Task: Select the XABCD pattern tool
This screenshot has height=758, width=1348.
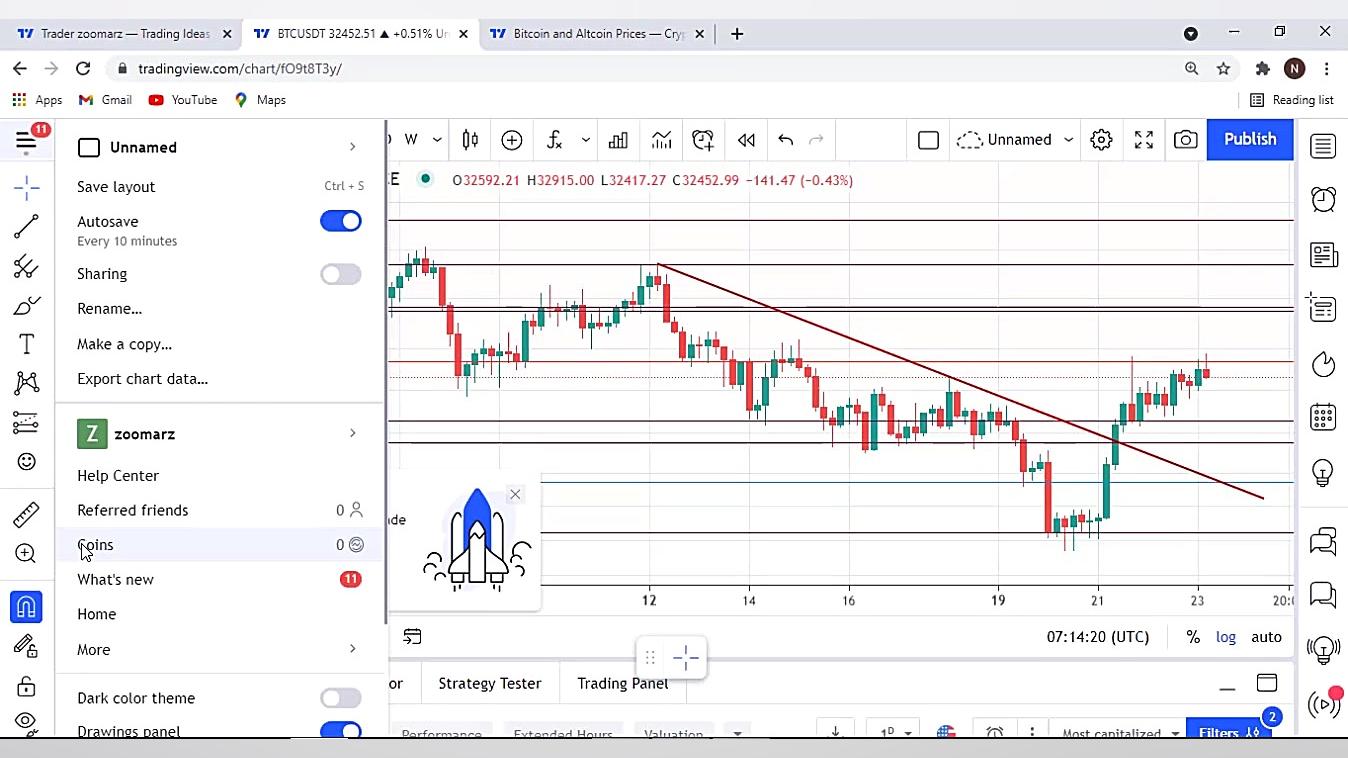Action: (x=26, y=383)
